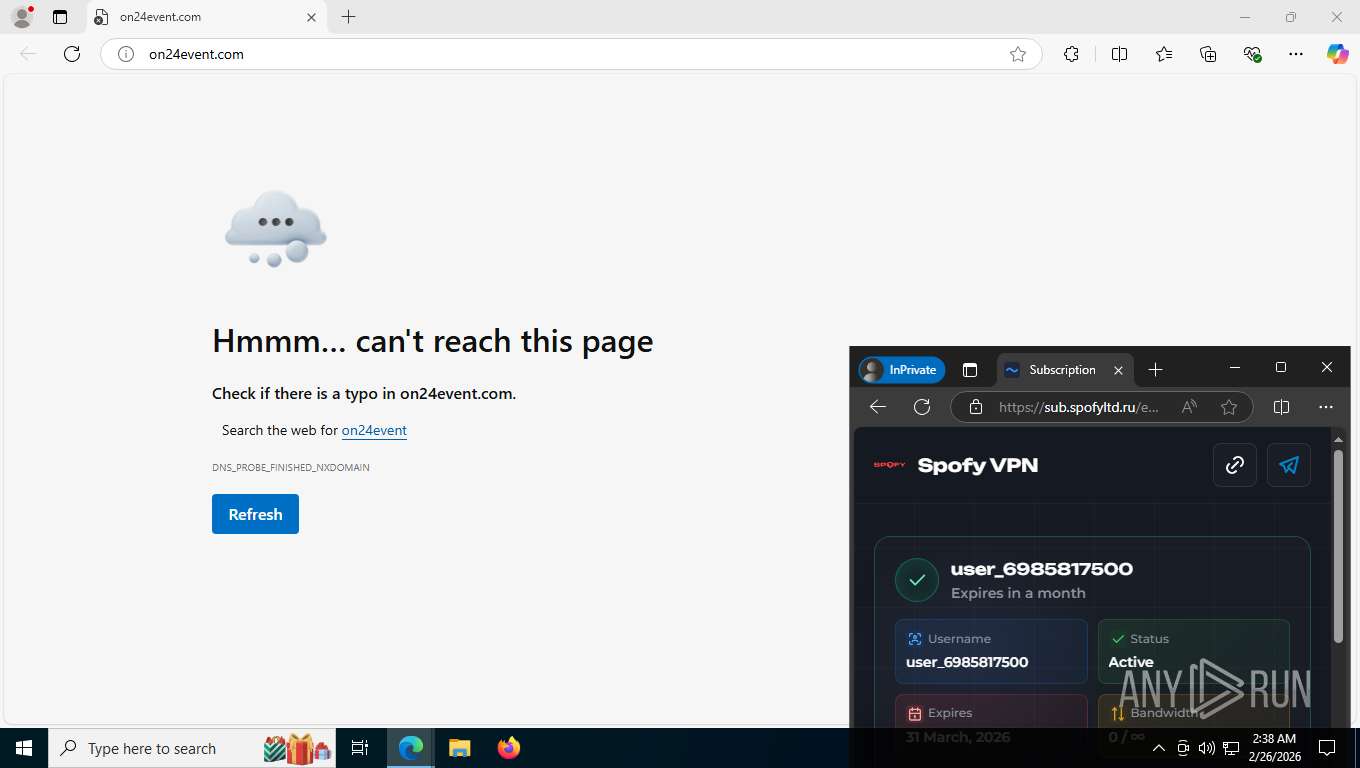Open split screen in main window
Viewport: 1360px width, 768px height.
click(1119, 54)
